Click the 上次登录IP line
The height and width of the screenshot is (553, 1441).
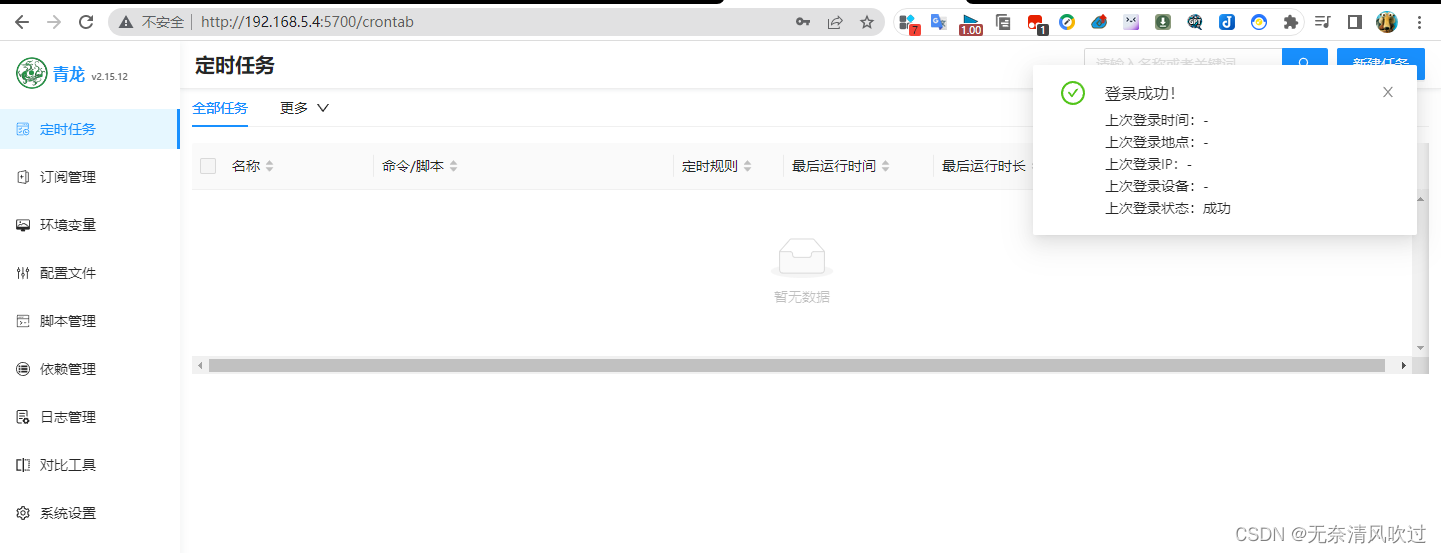pyautogui.click(x=1148, y=164)
